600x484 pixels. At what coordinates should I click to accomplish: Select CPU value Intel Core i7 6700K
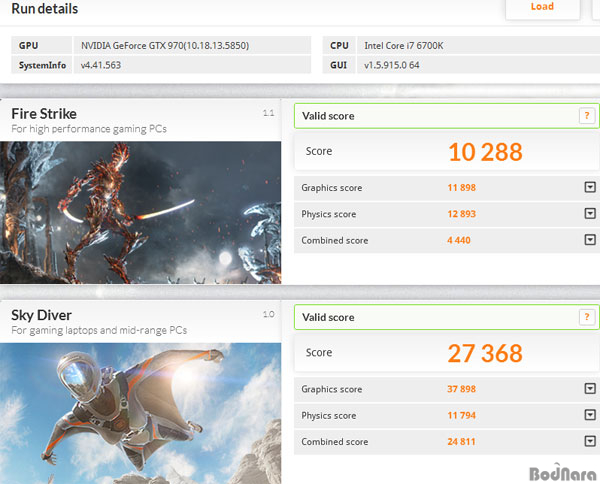pos(404,46)
